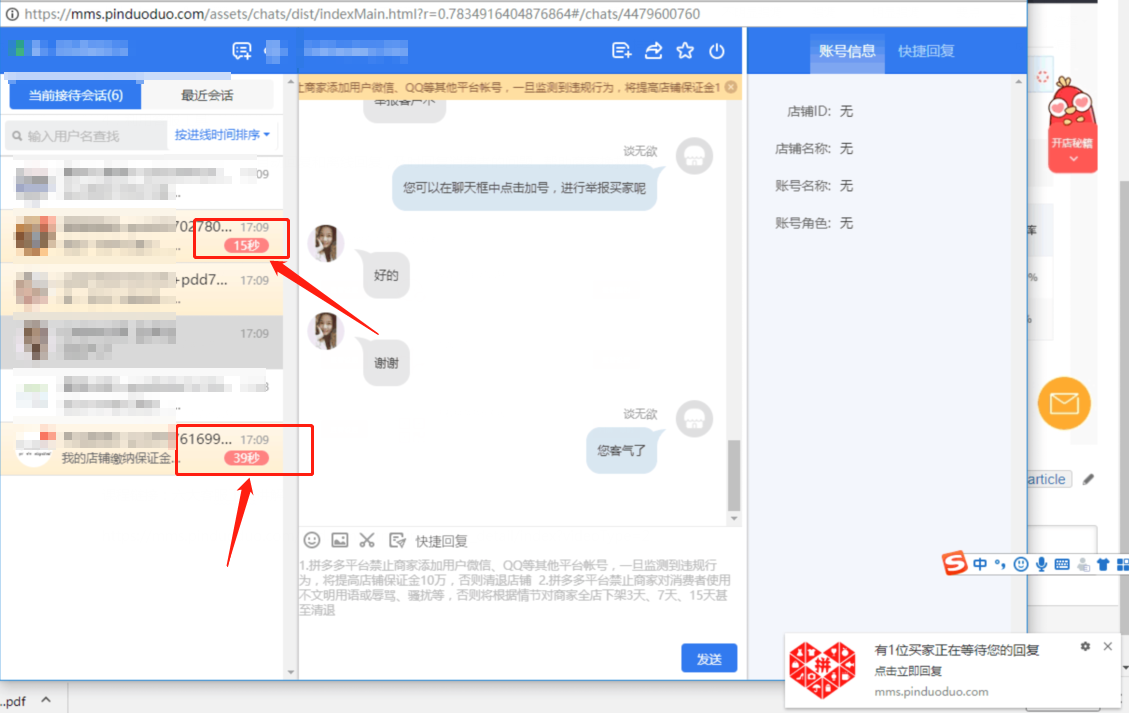
Task: Click the orange mail envelope floating button
Action: 1064,404
